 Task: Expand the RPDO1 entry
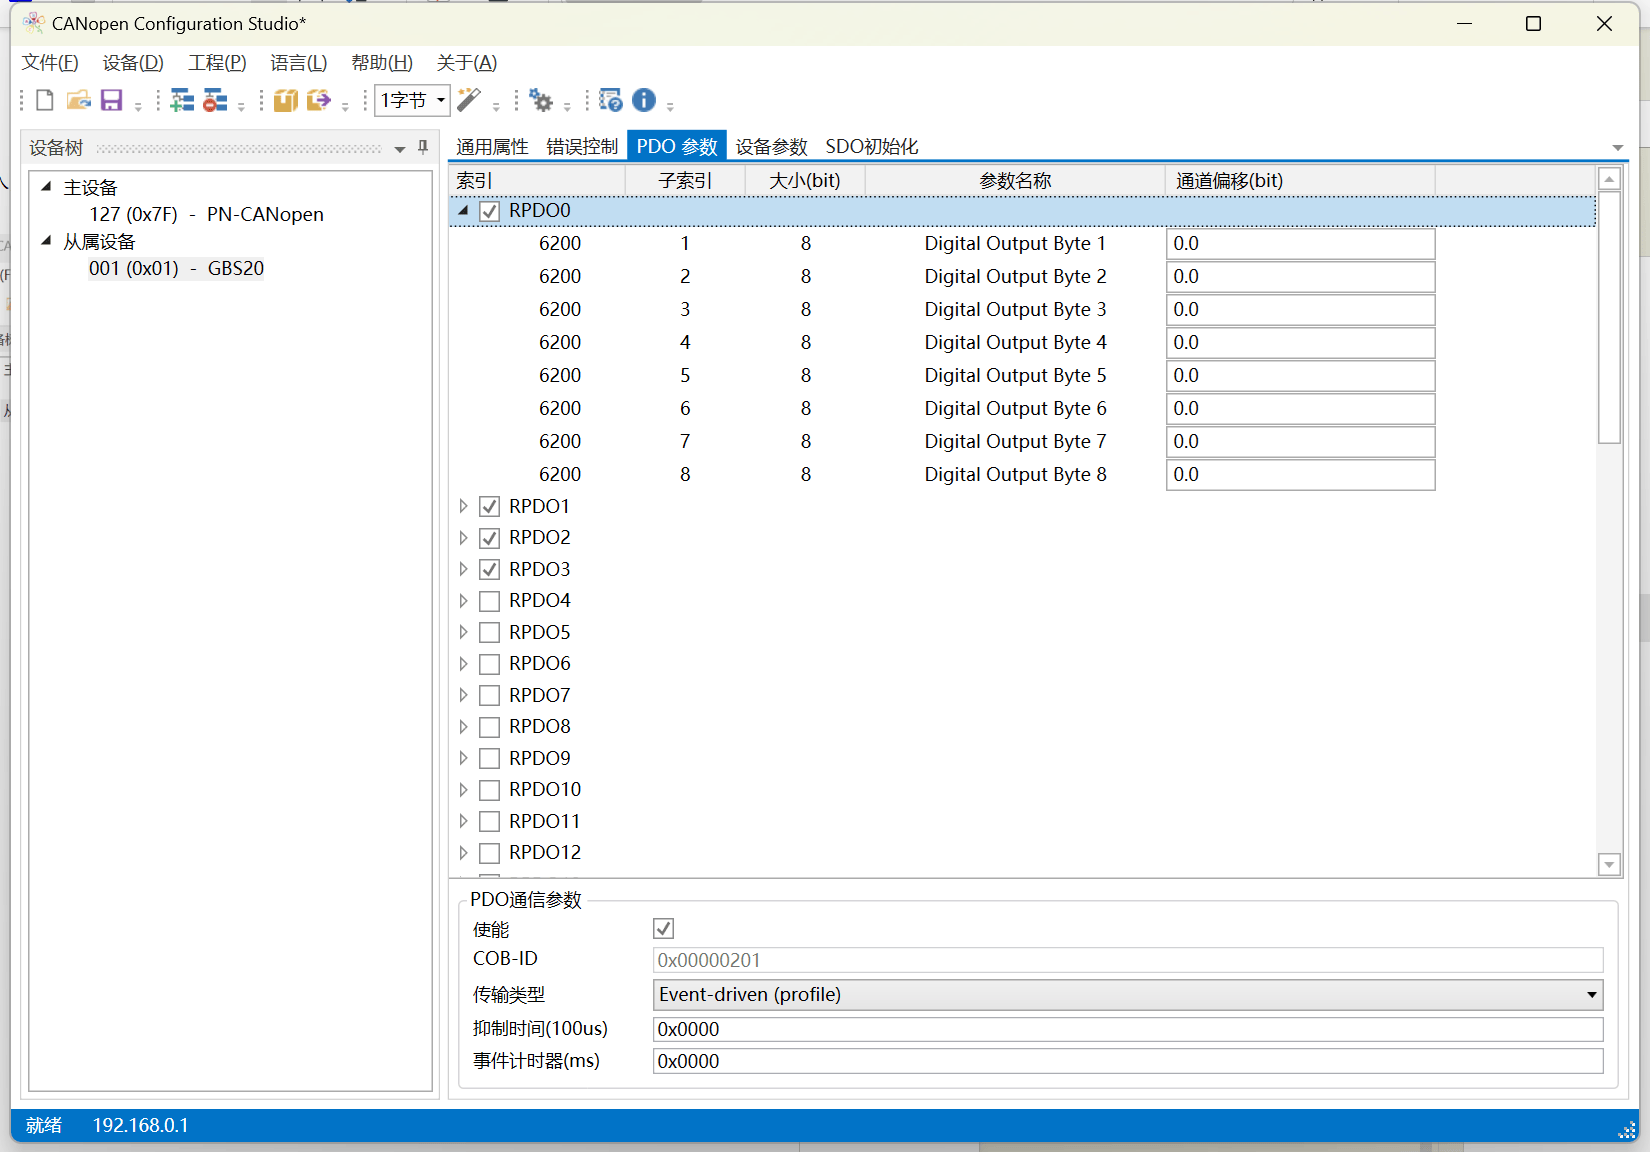(463, 506)
